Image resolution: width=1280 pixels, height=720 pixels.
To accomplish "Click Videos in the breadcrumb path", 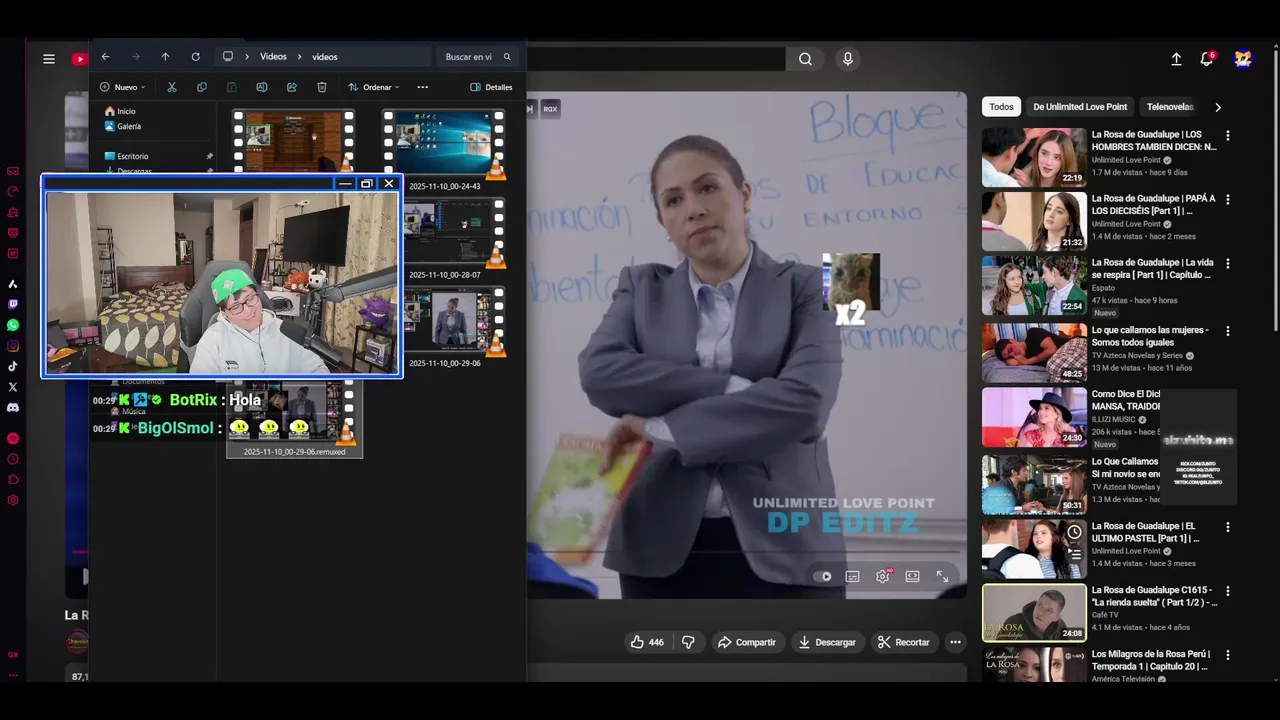I will click(x=273, y=57).
